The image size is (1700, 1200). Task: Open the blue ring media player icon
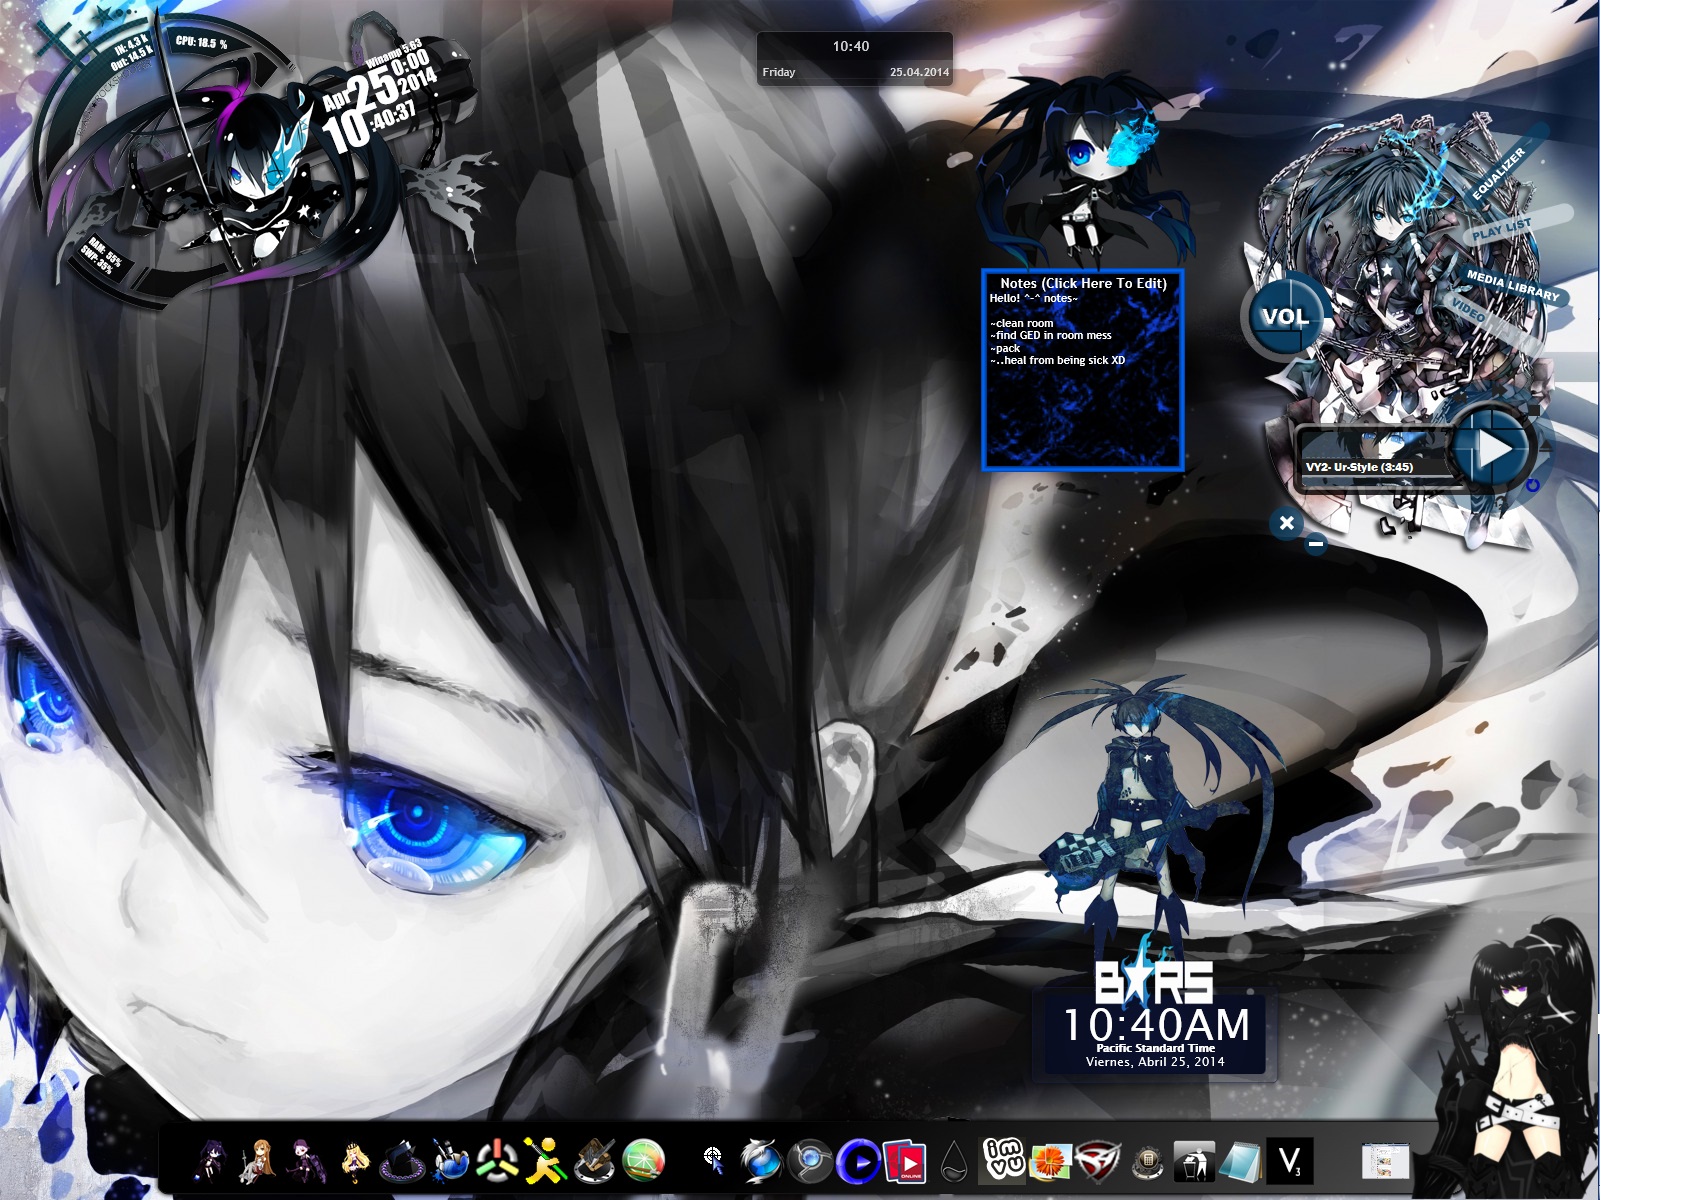[x=858, y=1162]
